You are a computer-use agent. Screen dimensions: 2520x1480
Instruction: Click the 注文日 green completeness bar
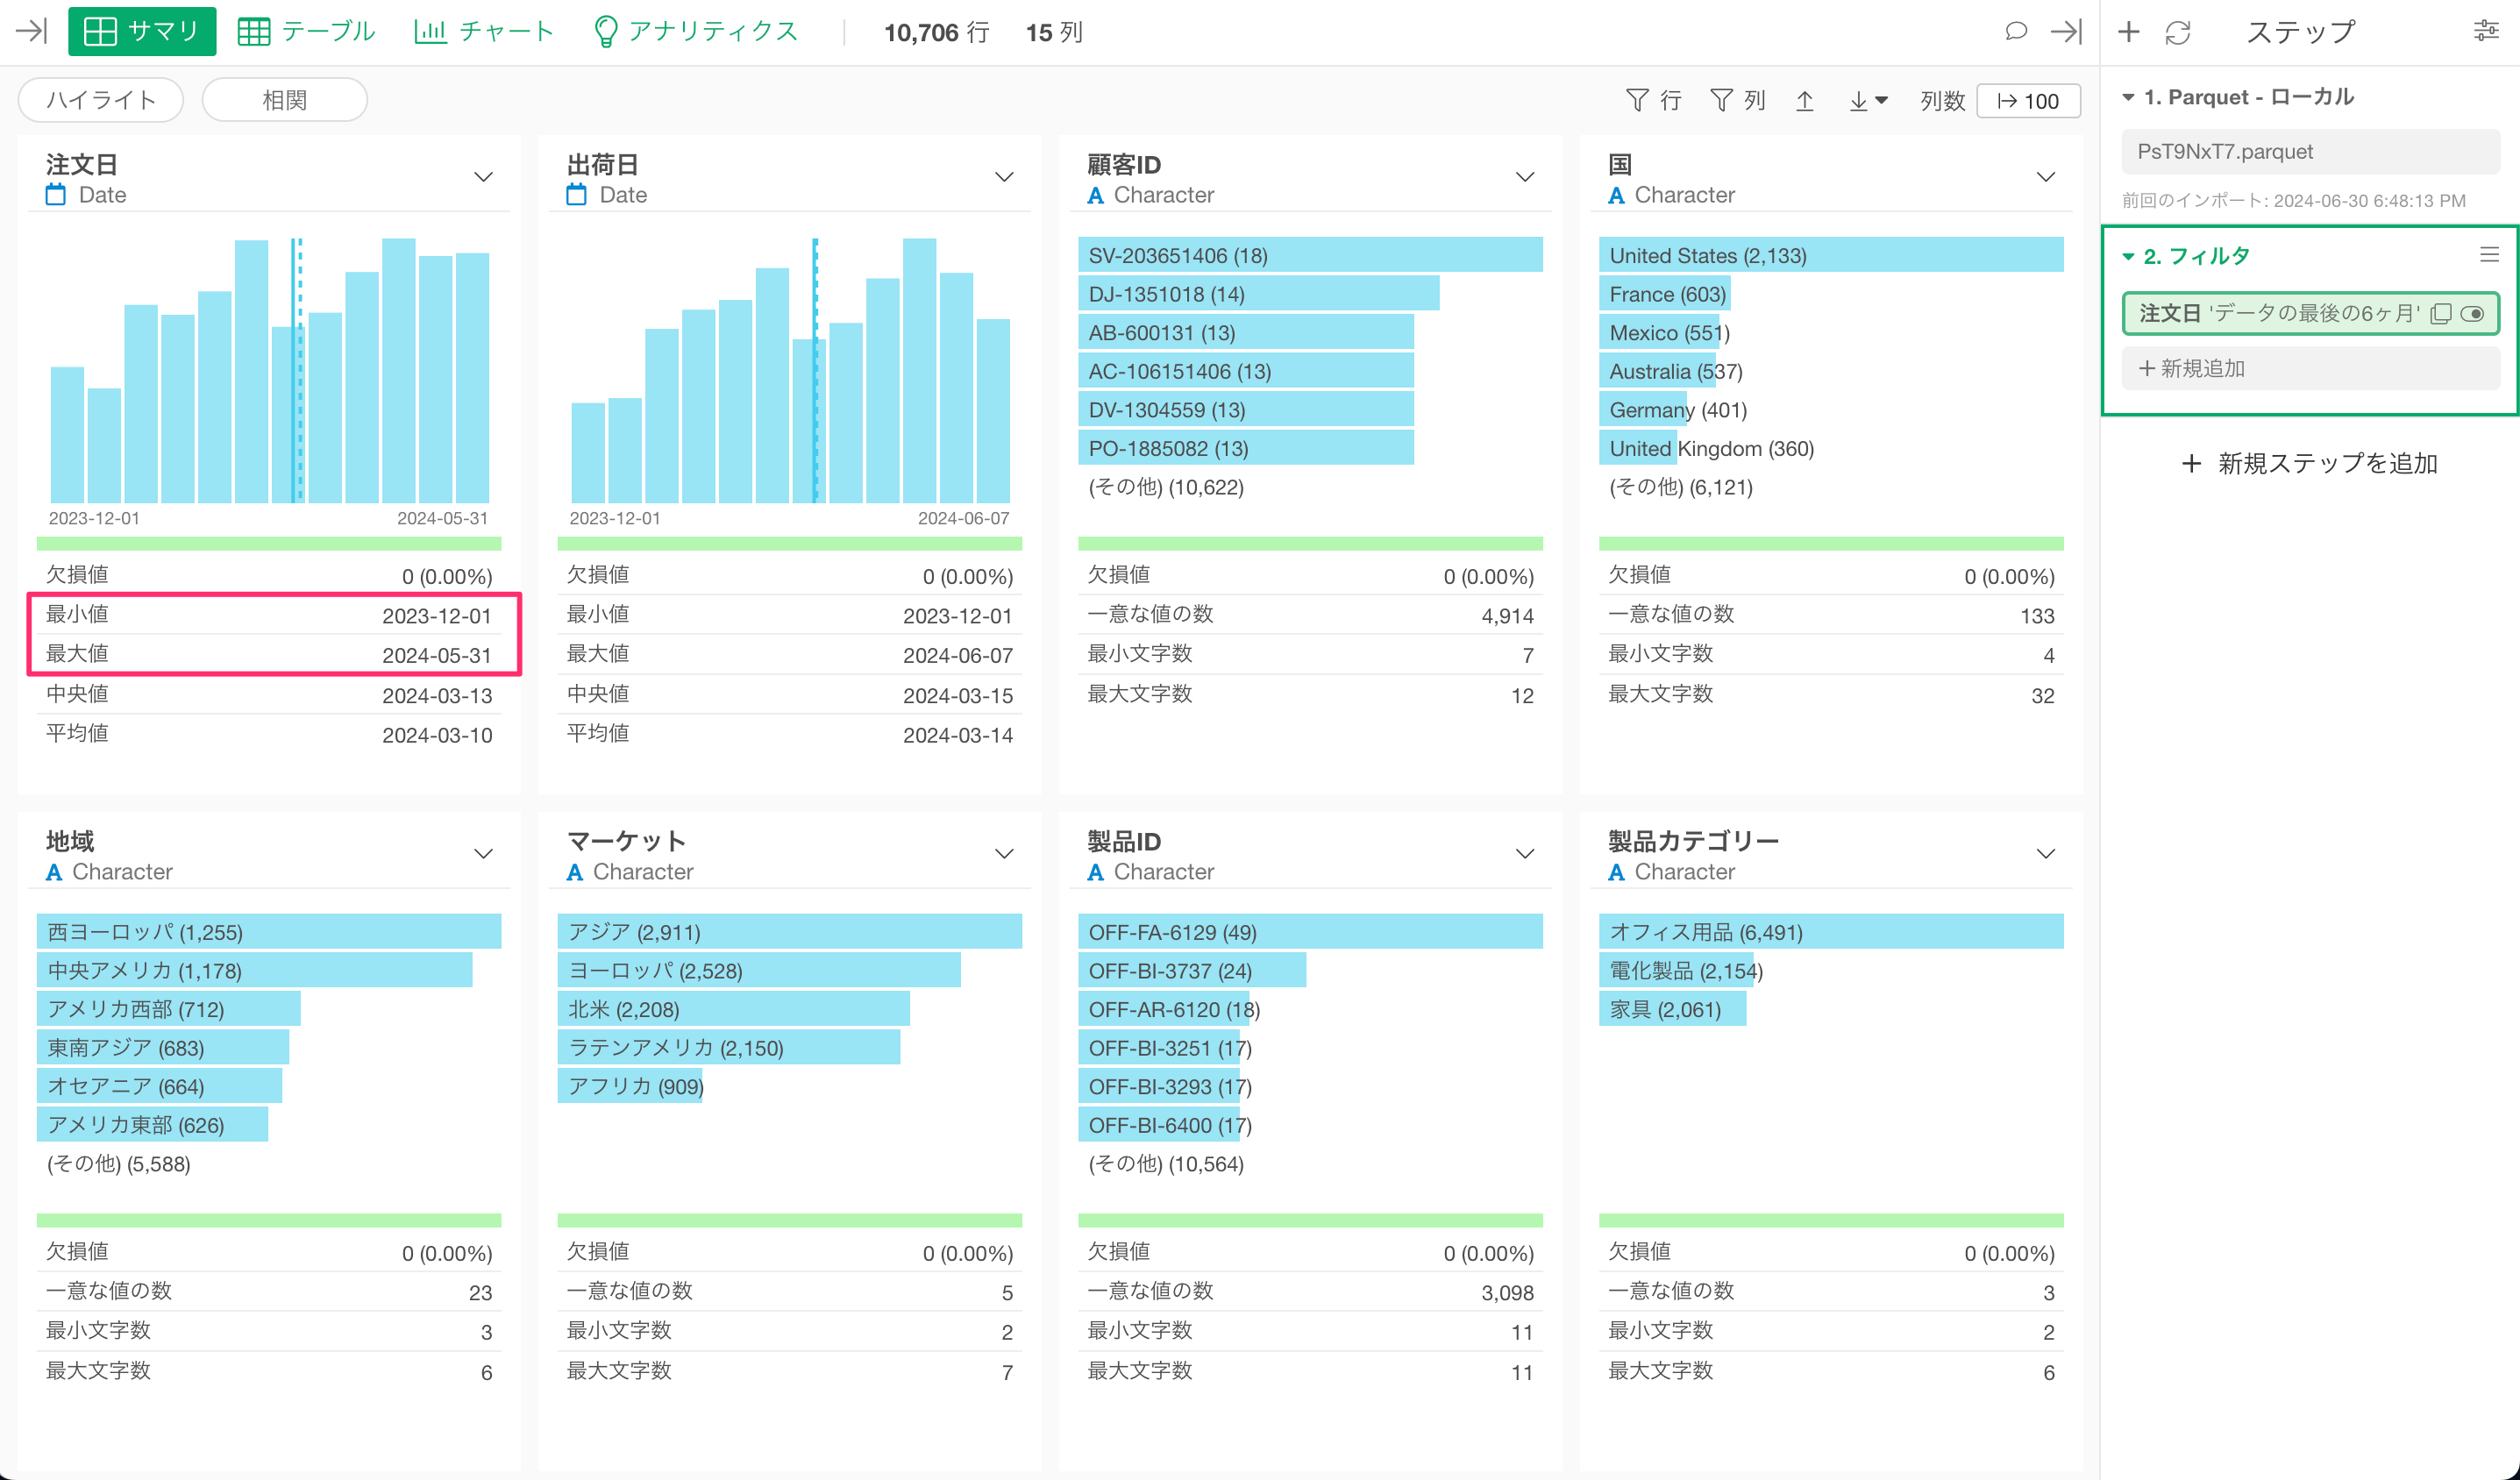tap(269, 543)
